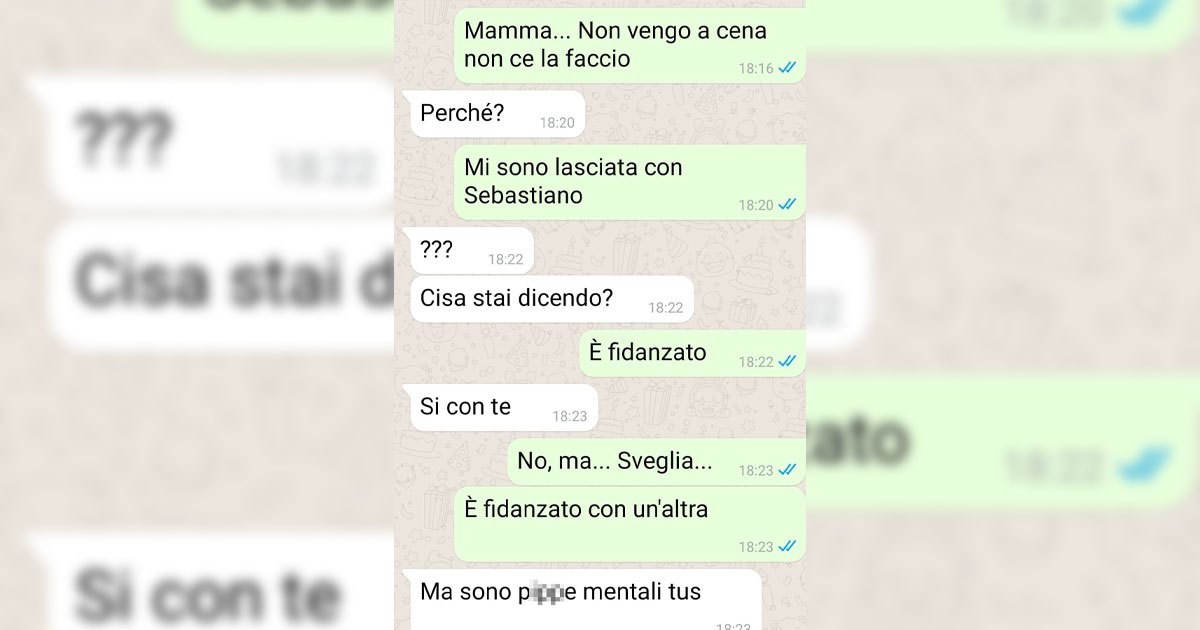
Task: Click the 18:22 timestamp beside "???"
Action: point(505,259)
